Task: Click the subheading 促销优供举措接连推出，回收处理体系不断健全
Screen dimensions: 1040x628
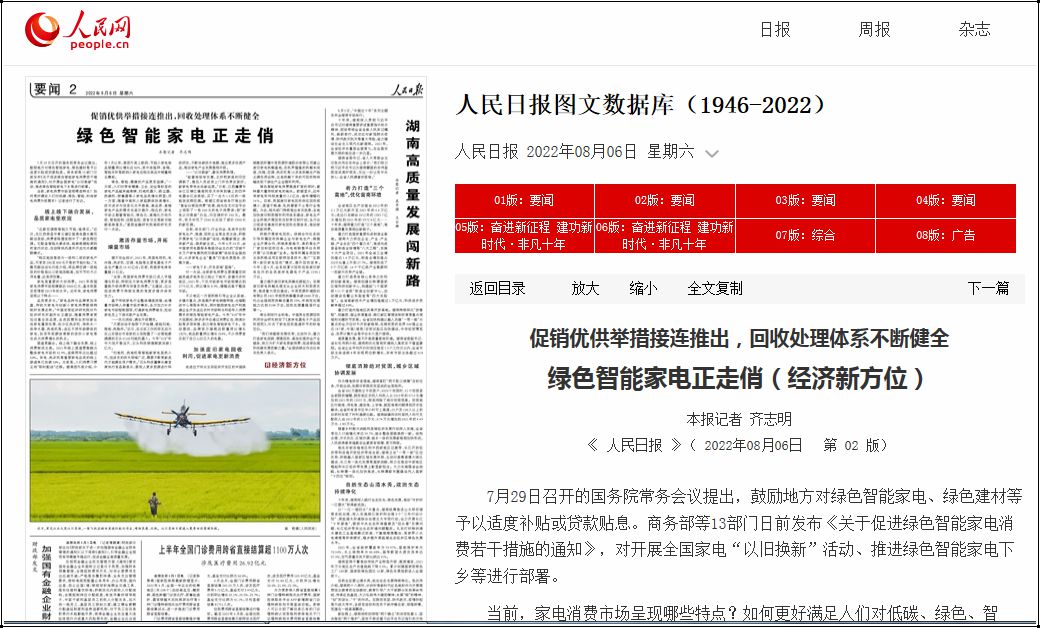Action: 739,338
